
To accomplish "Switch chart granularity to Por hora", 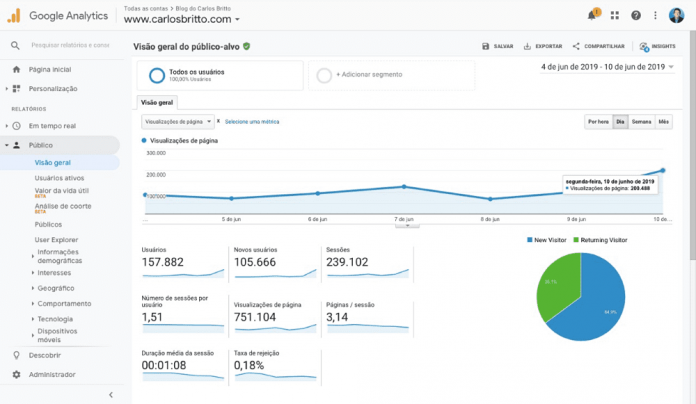I will click(598, 121).
